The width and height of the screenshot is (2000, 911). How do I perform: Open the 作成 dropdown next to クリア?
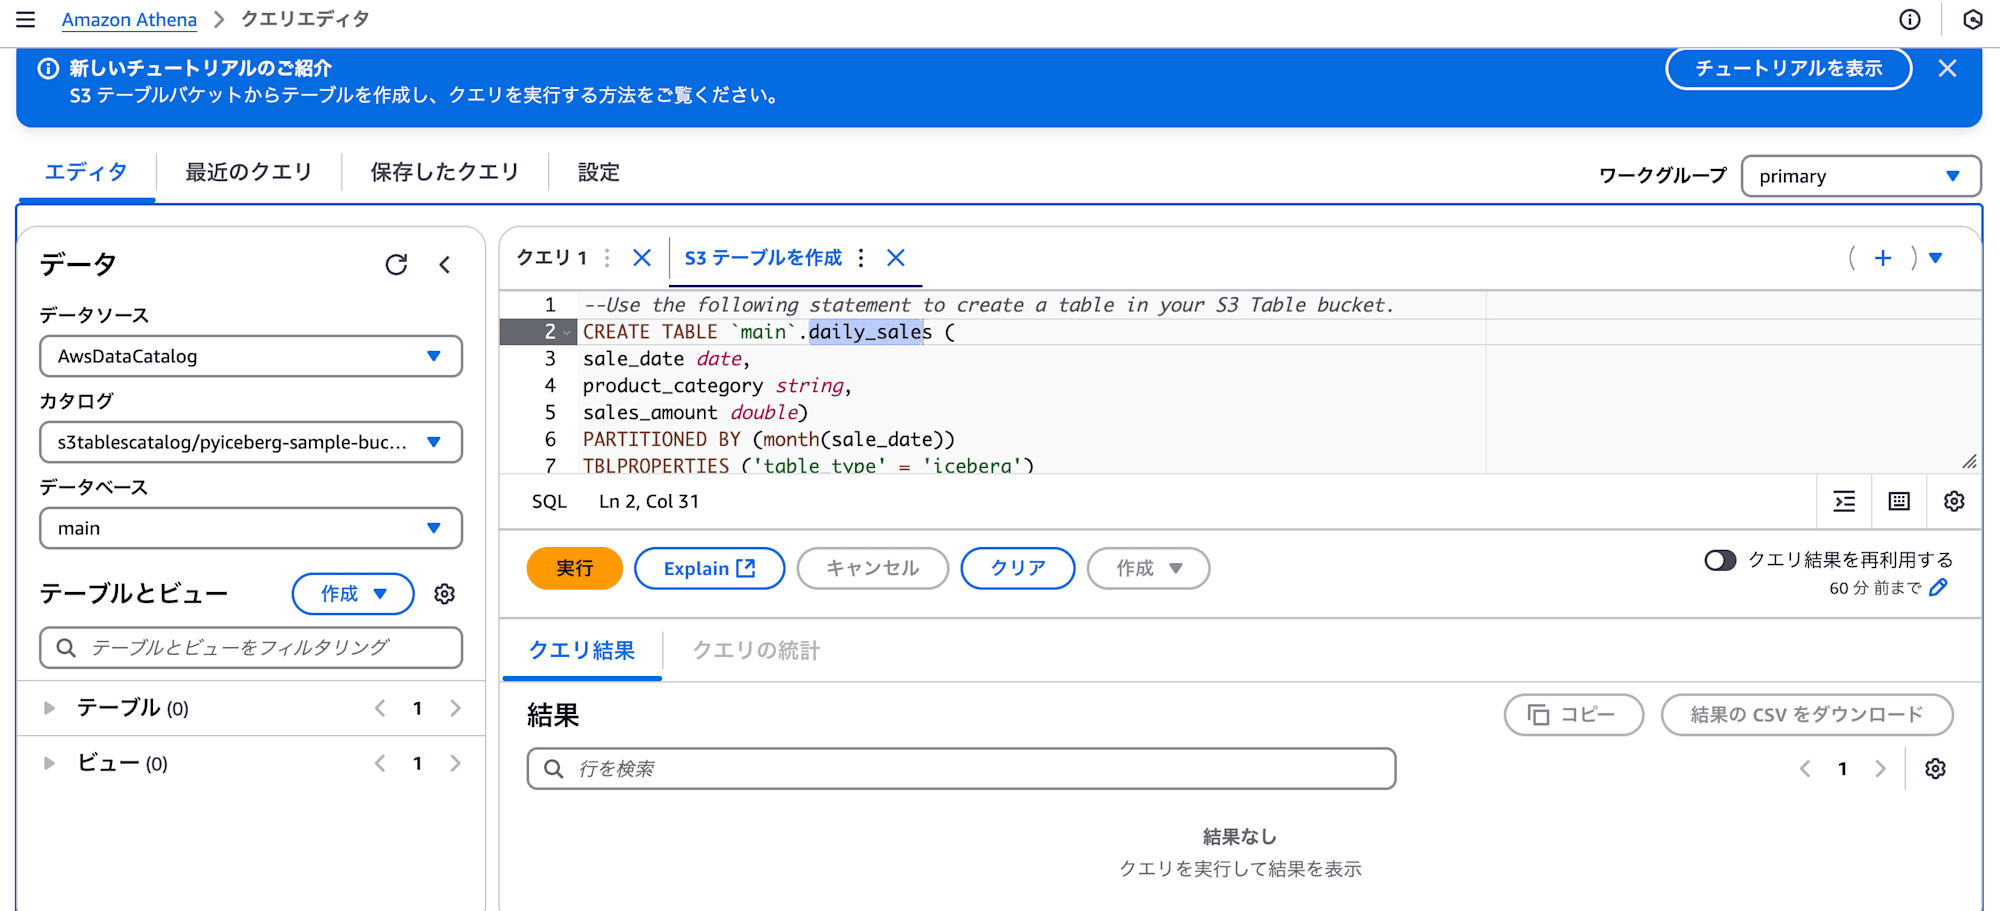coord(1148,568)
